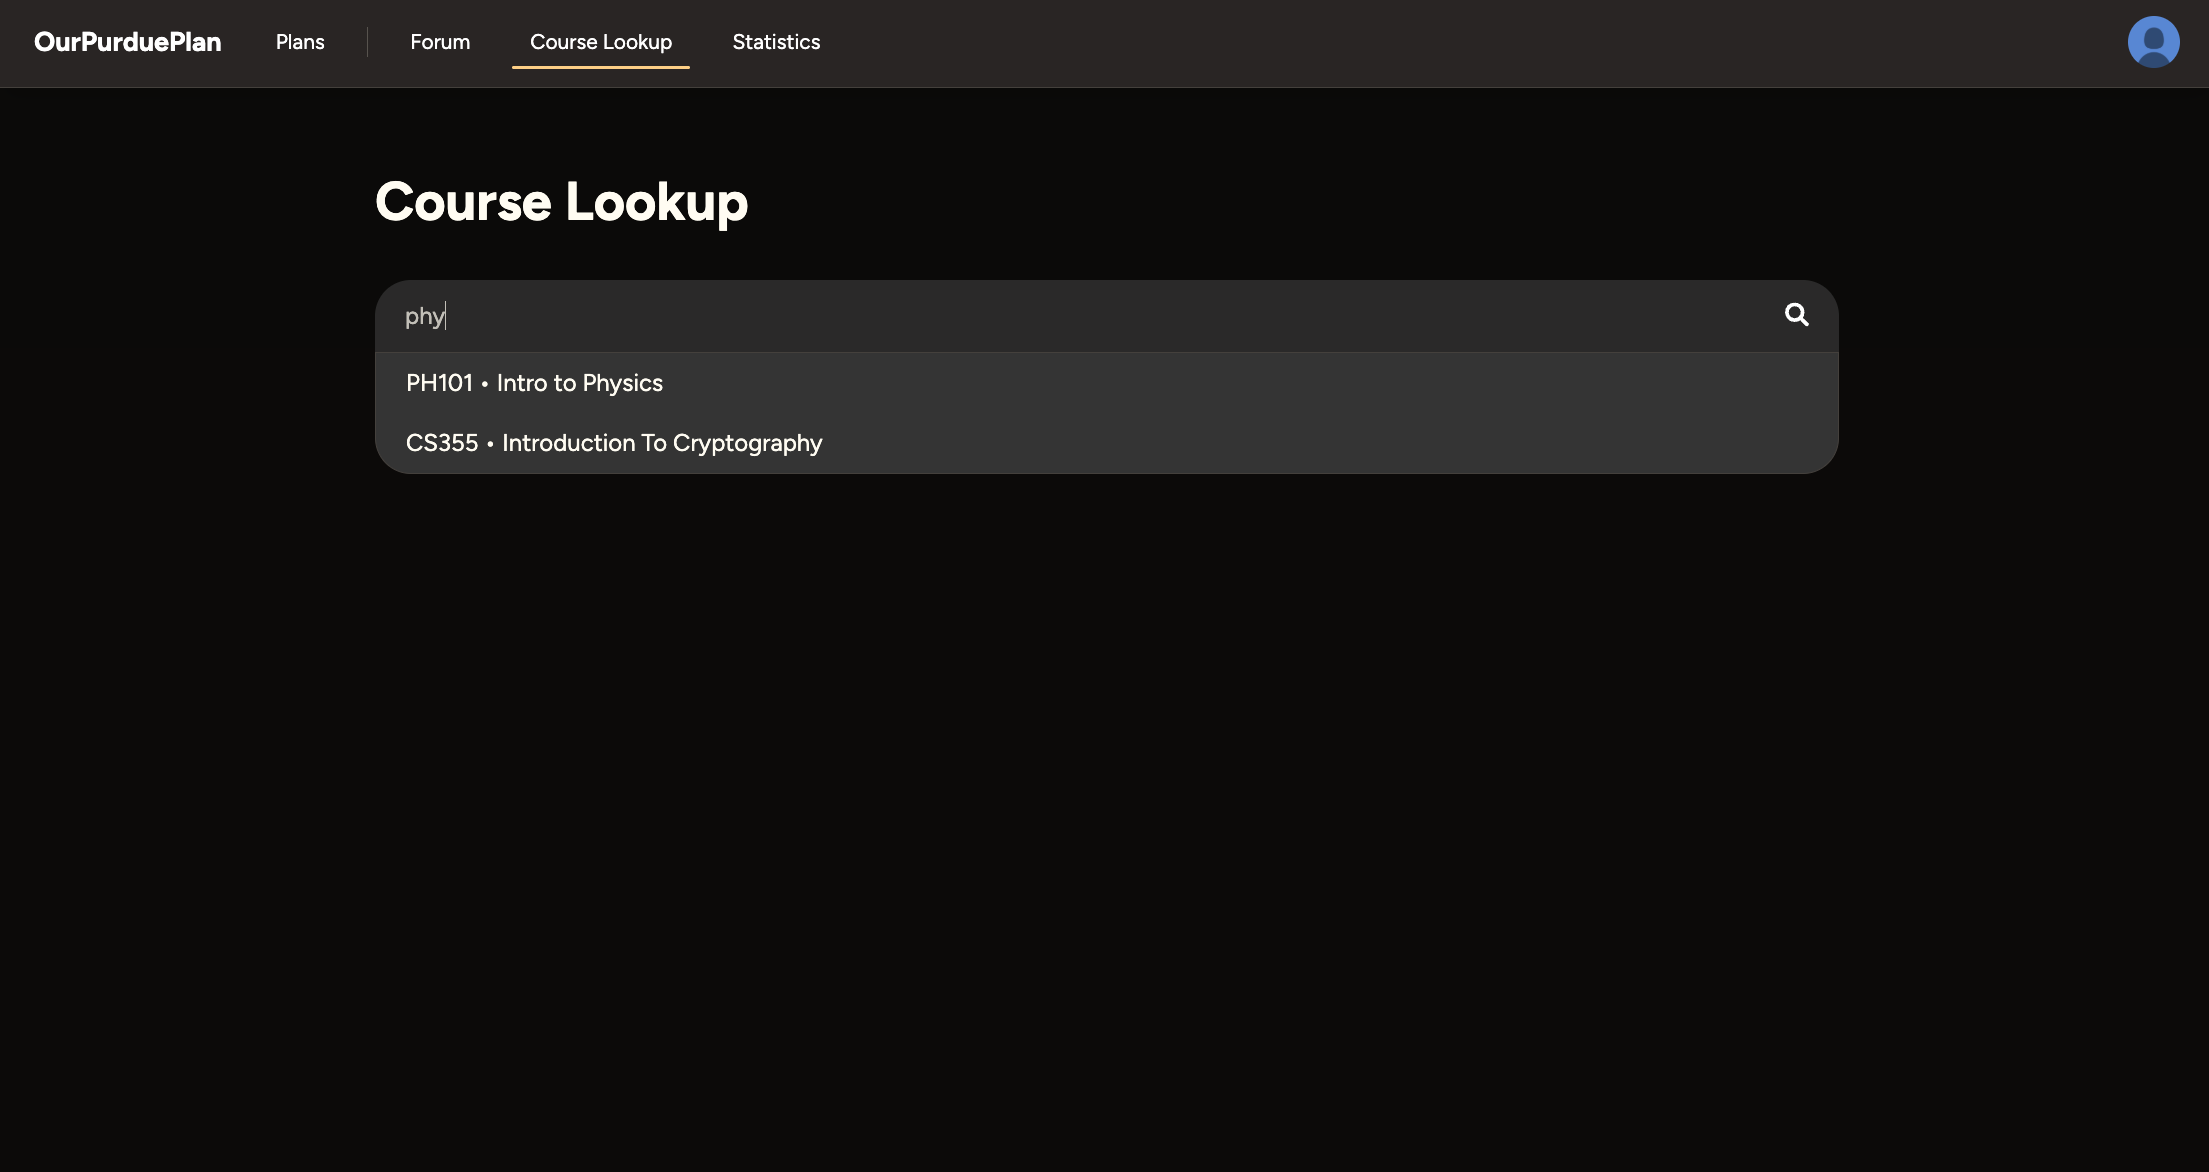Viewport: 2209px width, 1172px height.
Task: Click empty space in top navigation bar
Action: pyautogui.click(x=1400, y=42)
